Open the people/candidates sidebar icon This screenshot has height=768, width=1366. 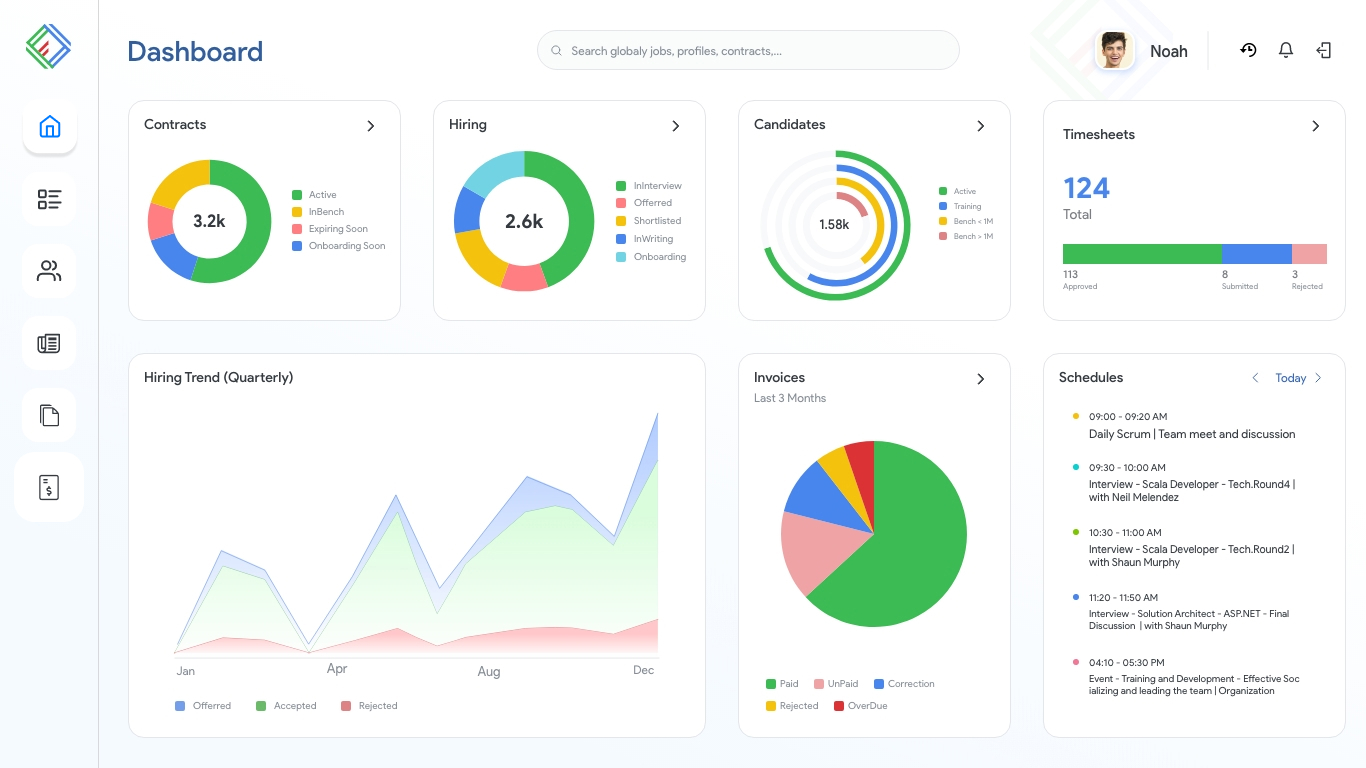(x=49, y=271)
